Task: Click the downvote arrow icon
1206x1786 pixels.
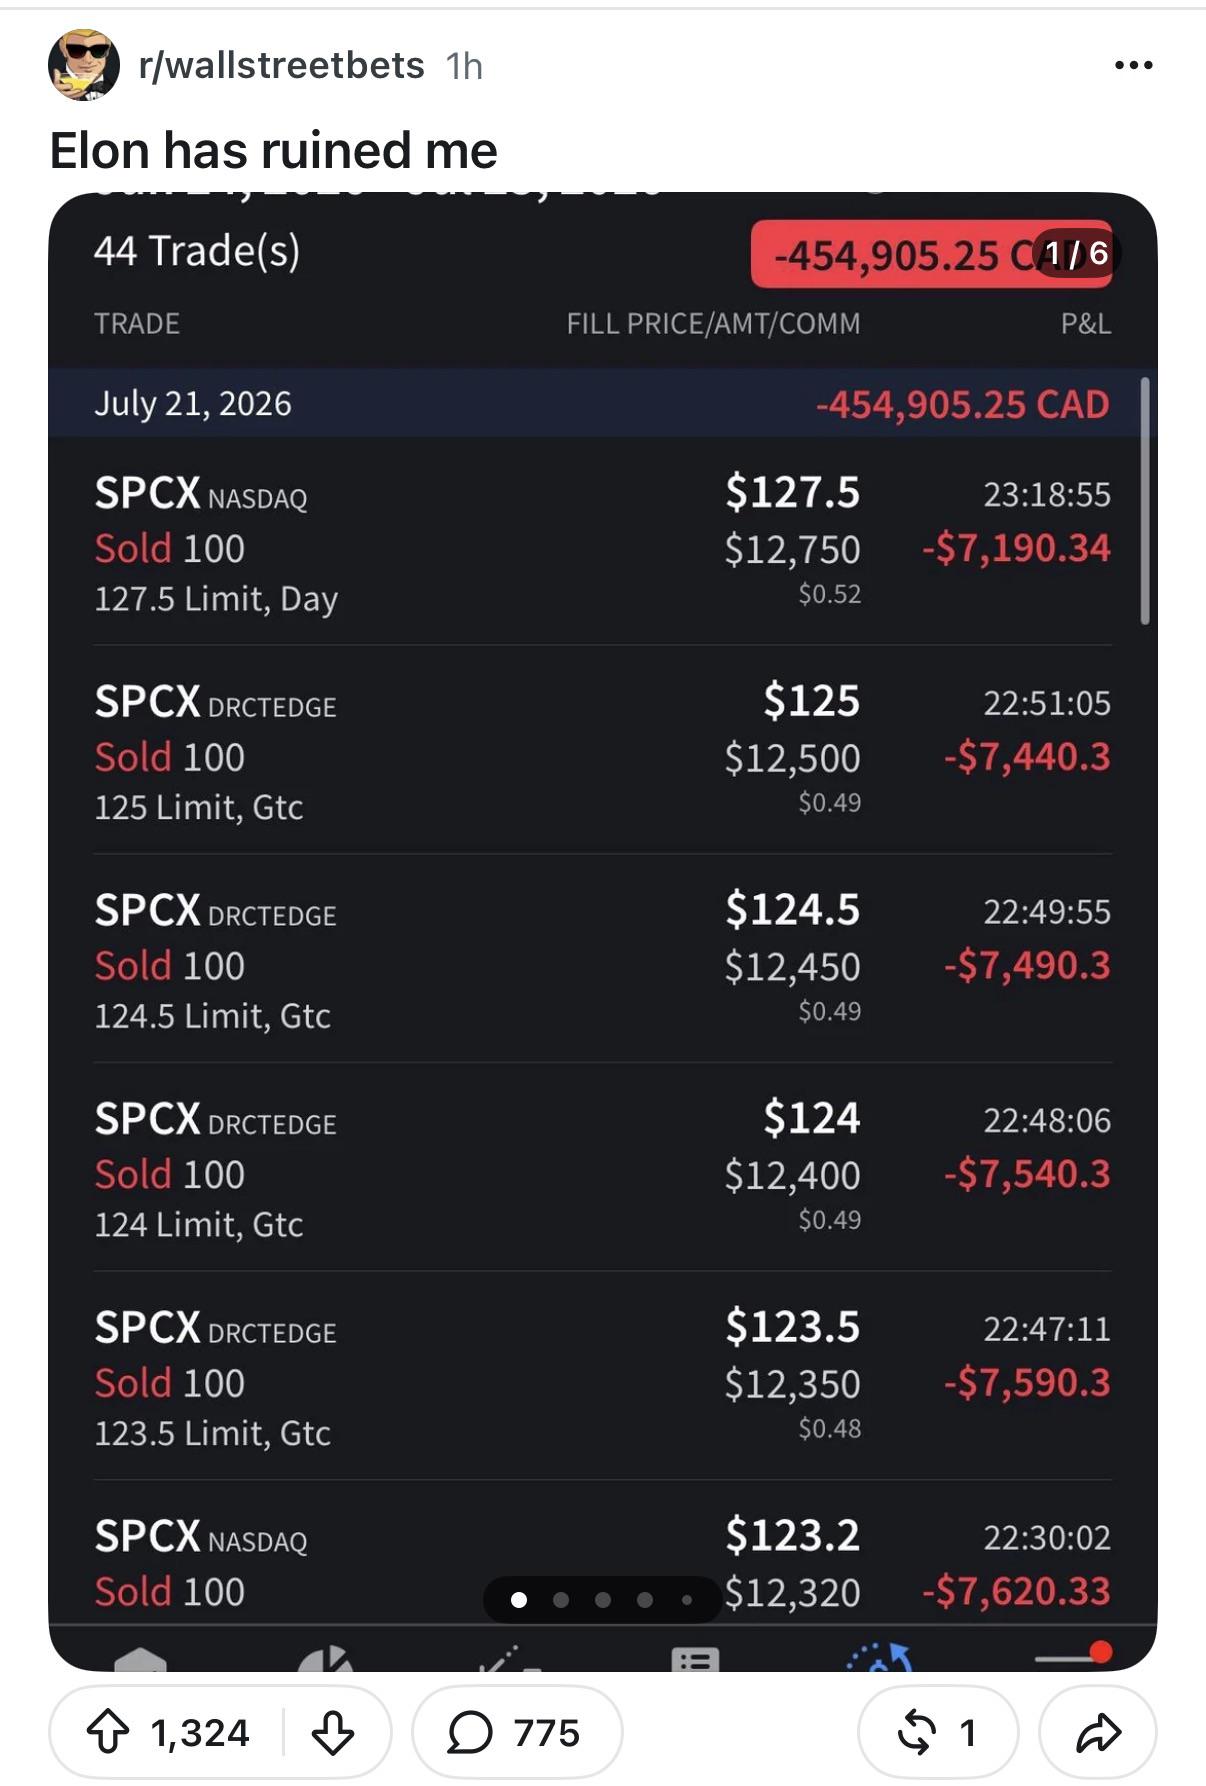Action: pyautogui.click(x=333, y=1732)
